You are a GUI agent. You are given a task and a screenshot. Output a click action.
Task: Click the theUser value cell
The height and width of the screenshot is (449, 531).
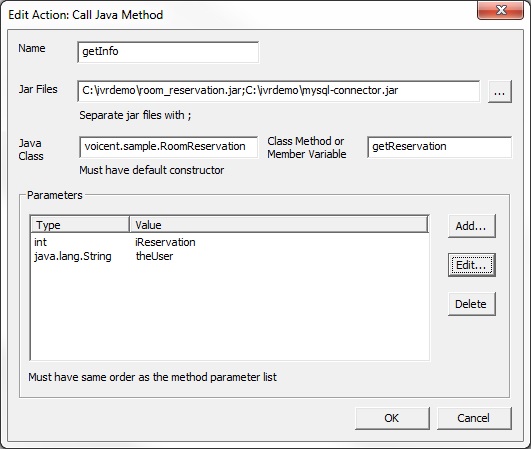click(154, 256)
